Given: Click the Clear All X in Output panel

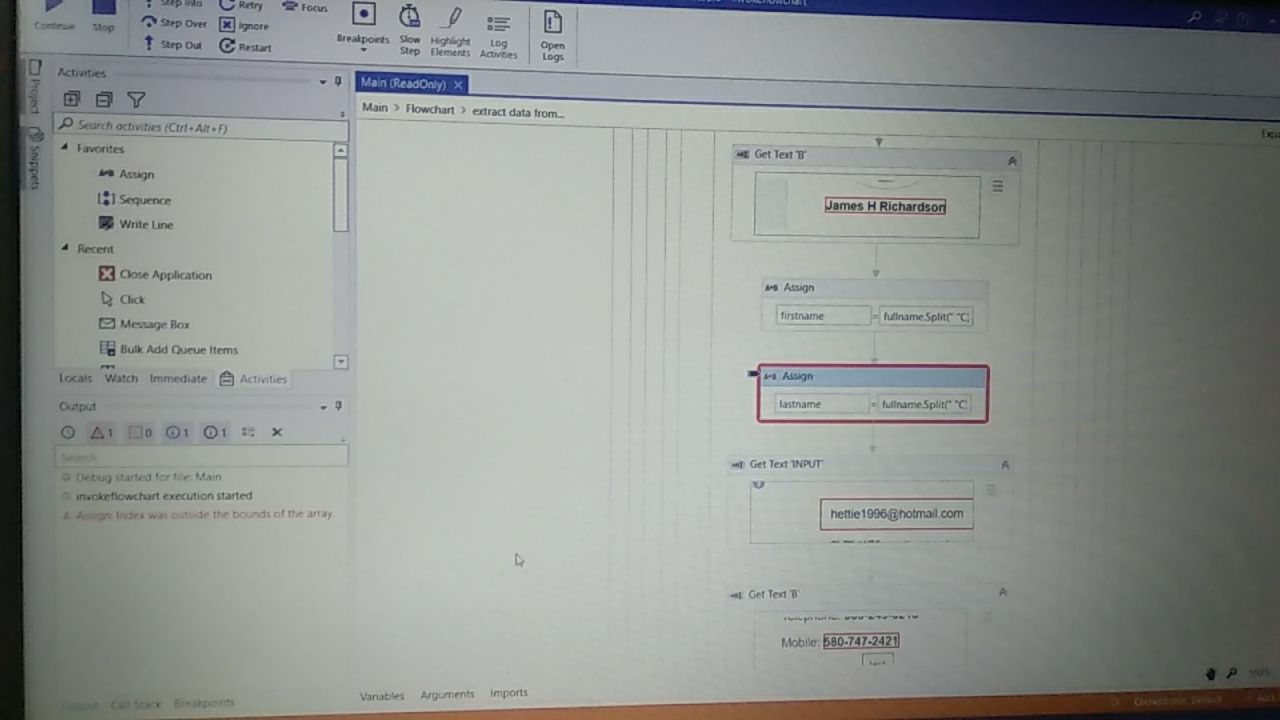Looking at the screenshot, I should point(277,432).
